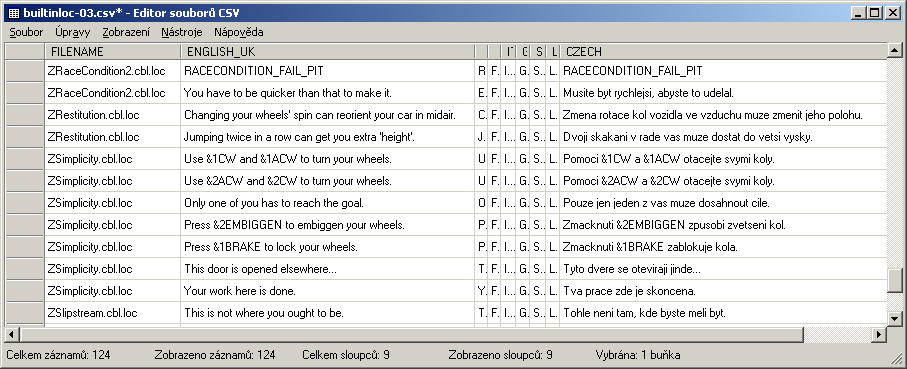Image resolution: width=907 pixels, height=369 pixels.
Task: Select cell 'Tva prace zde je skoncena.'
Action: (x=723, y=290)
